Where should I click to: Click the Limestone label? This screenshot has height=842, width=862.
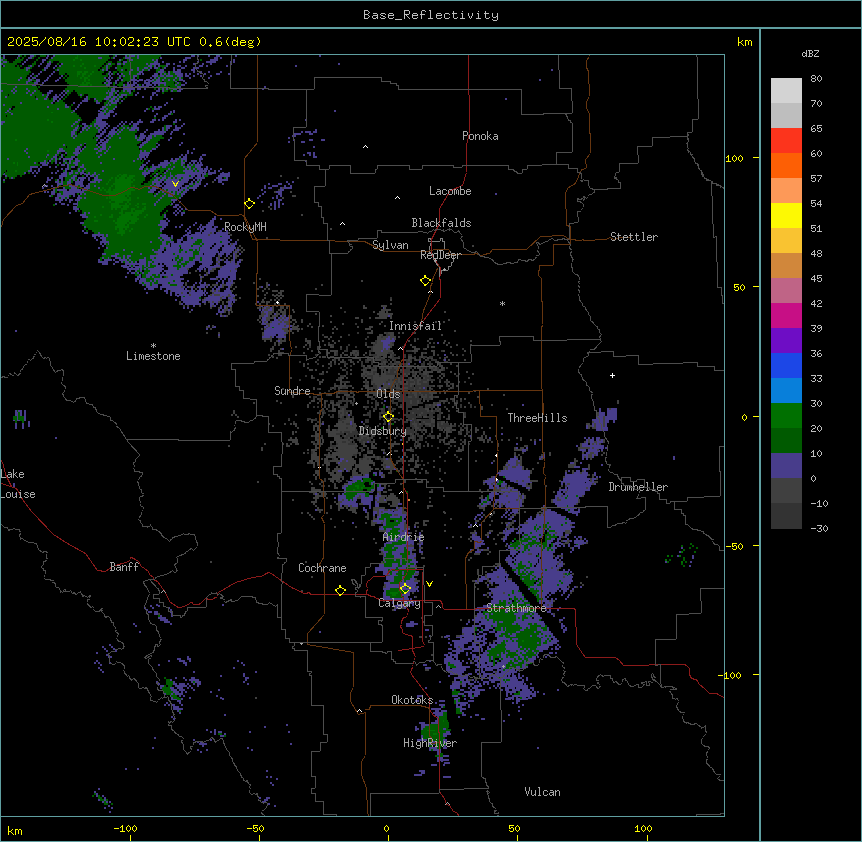(x=153, y=356)
